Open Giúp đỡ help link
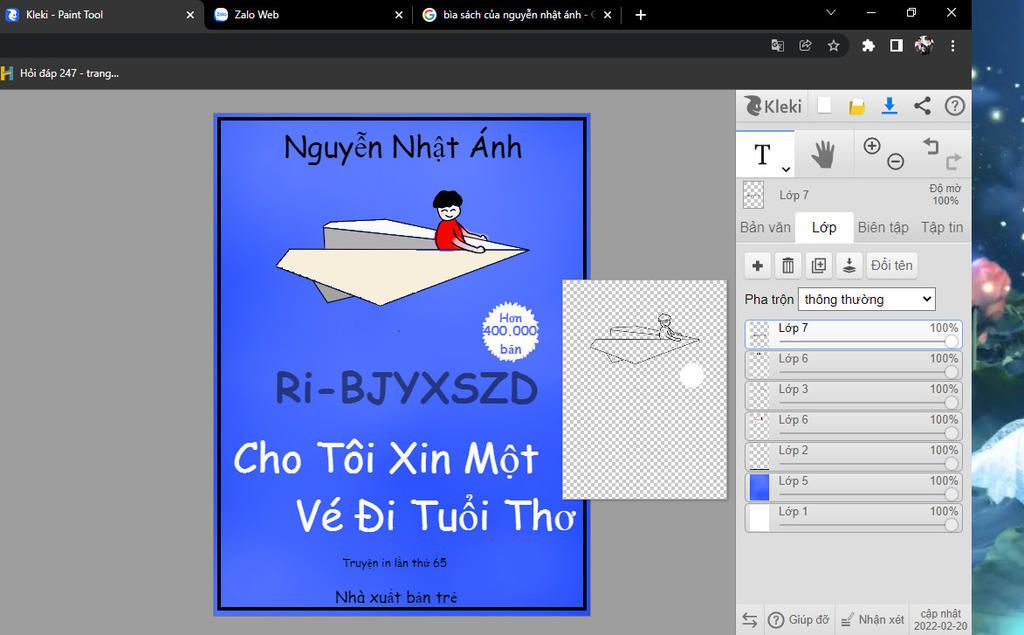 point(798,619)
